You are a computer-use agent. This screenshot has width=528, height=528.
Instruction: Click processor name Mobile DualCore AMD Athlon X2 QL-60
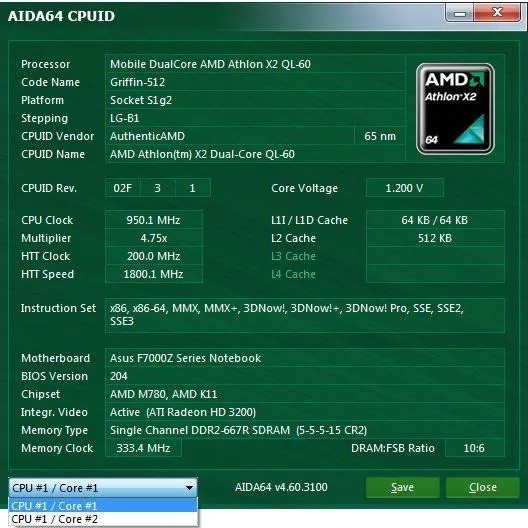255,64
